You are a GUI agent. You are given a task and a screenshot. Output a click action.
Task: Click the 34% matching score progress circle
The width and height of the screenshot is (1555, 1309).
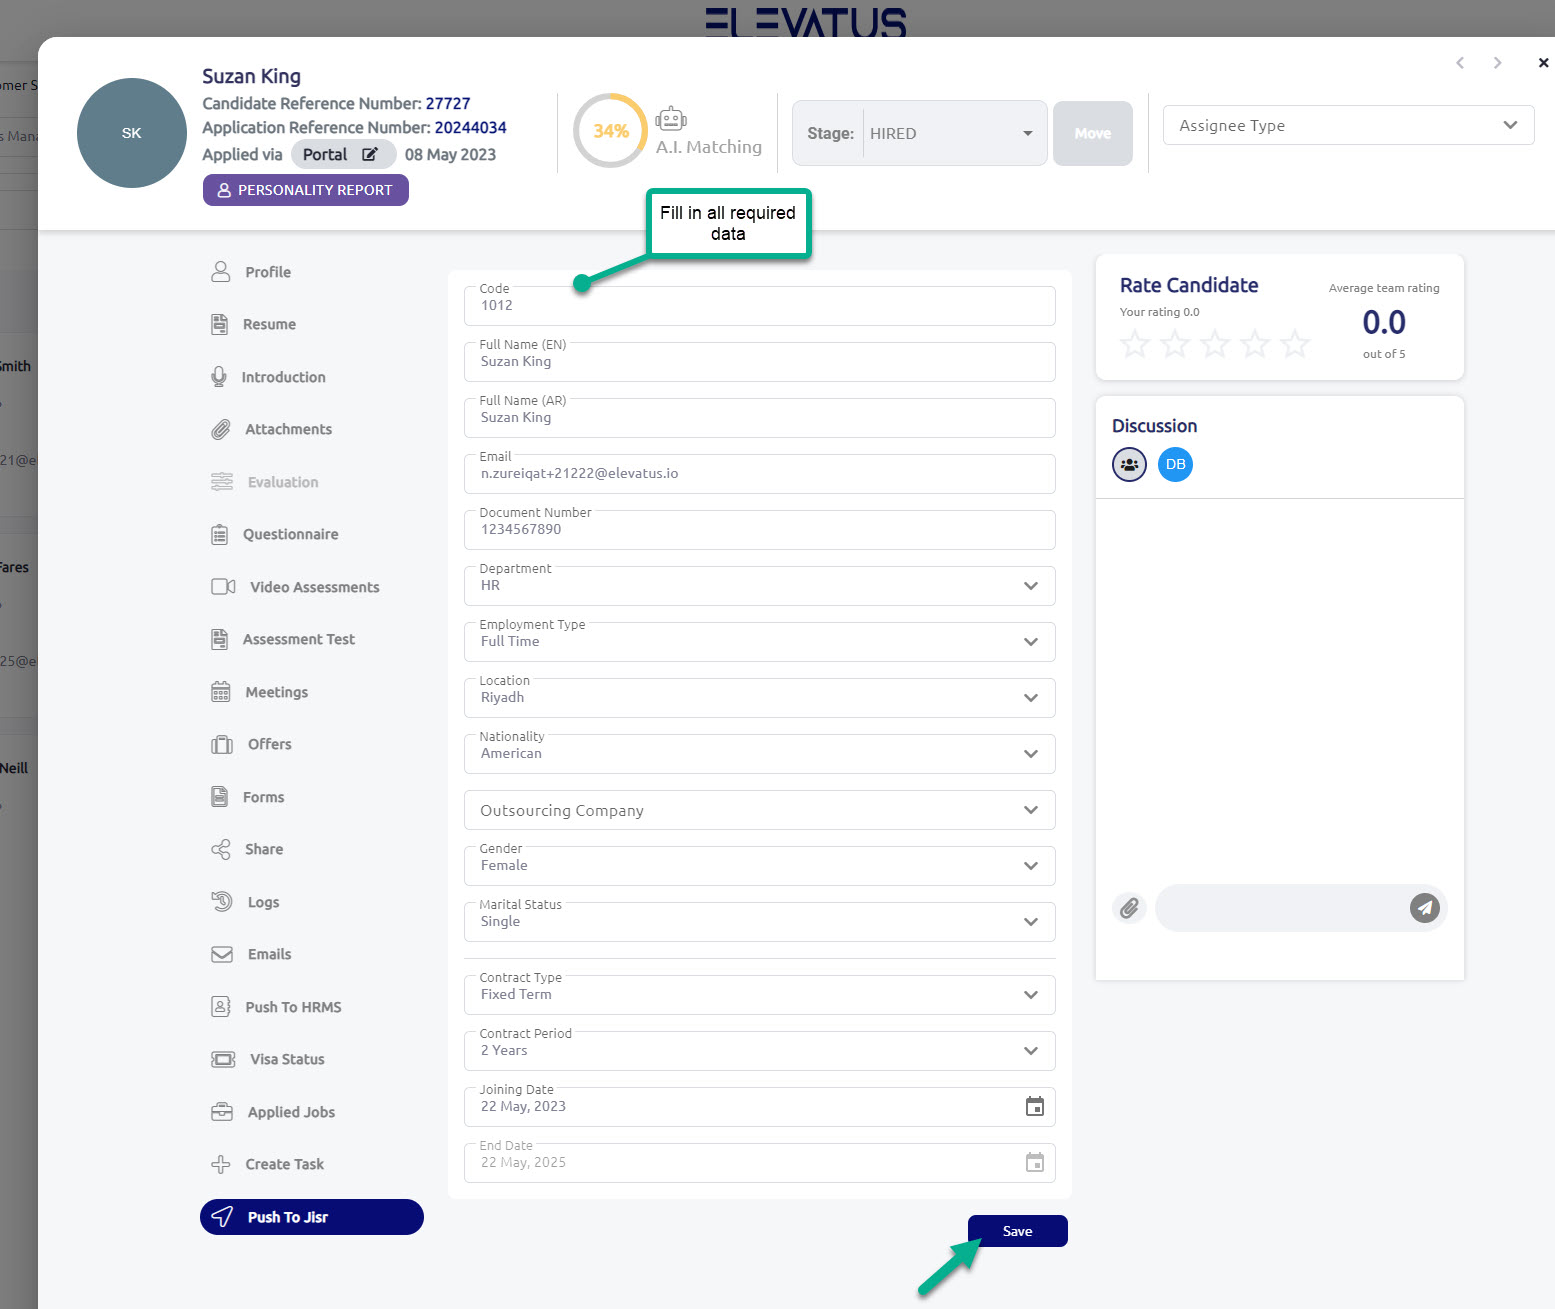pyautogui.click(x=610, y=131)
